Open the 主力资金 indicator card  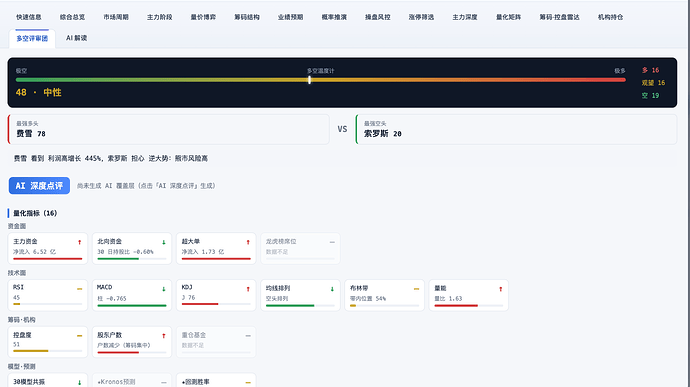coord(48,248)
